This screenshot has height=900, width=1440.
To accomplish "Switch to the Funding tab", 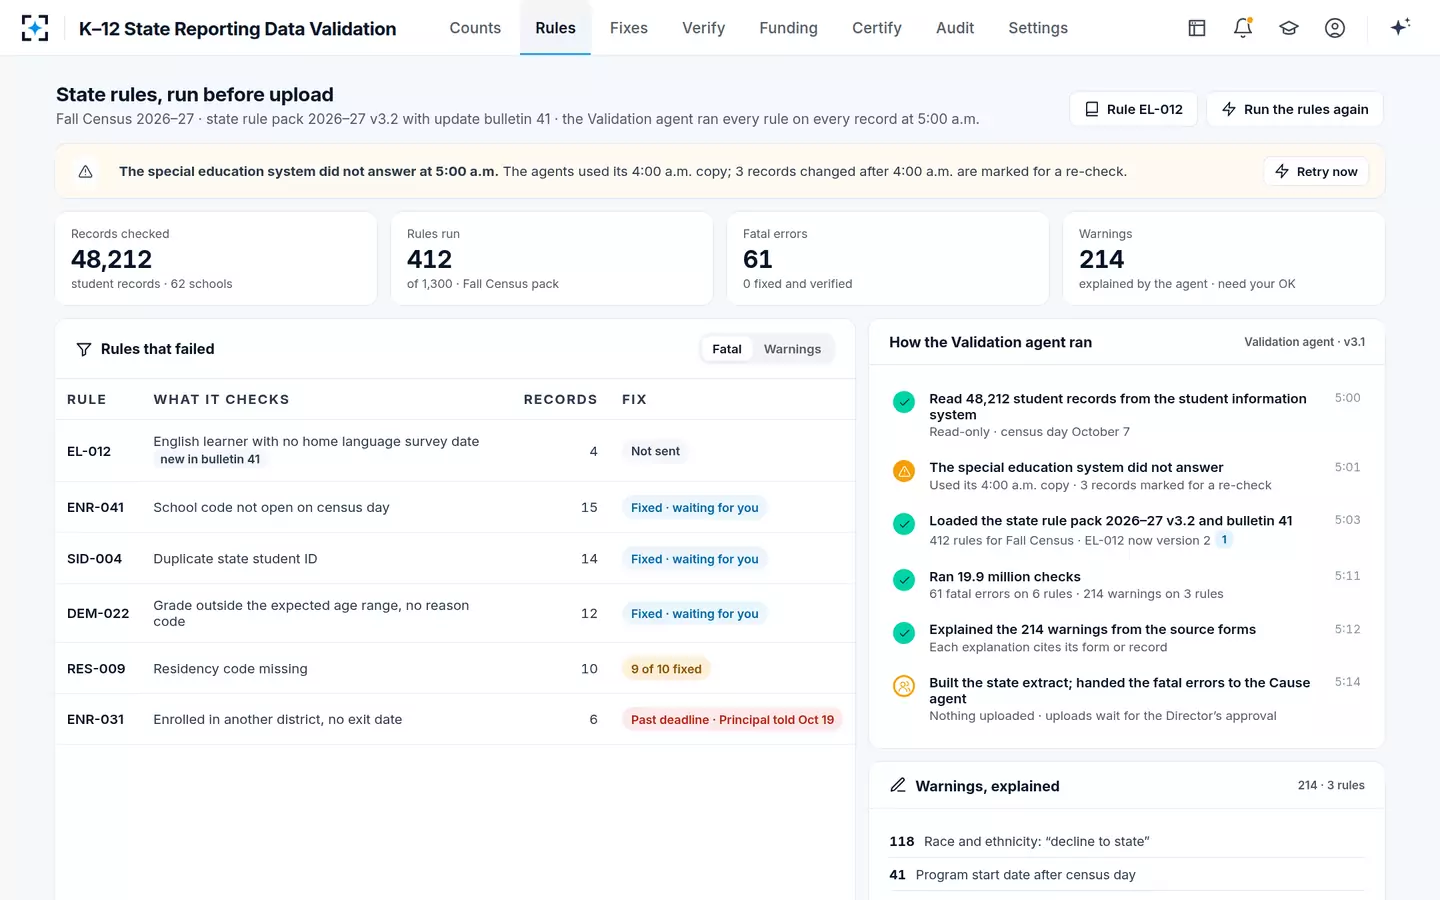I will tap(788, 28).
